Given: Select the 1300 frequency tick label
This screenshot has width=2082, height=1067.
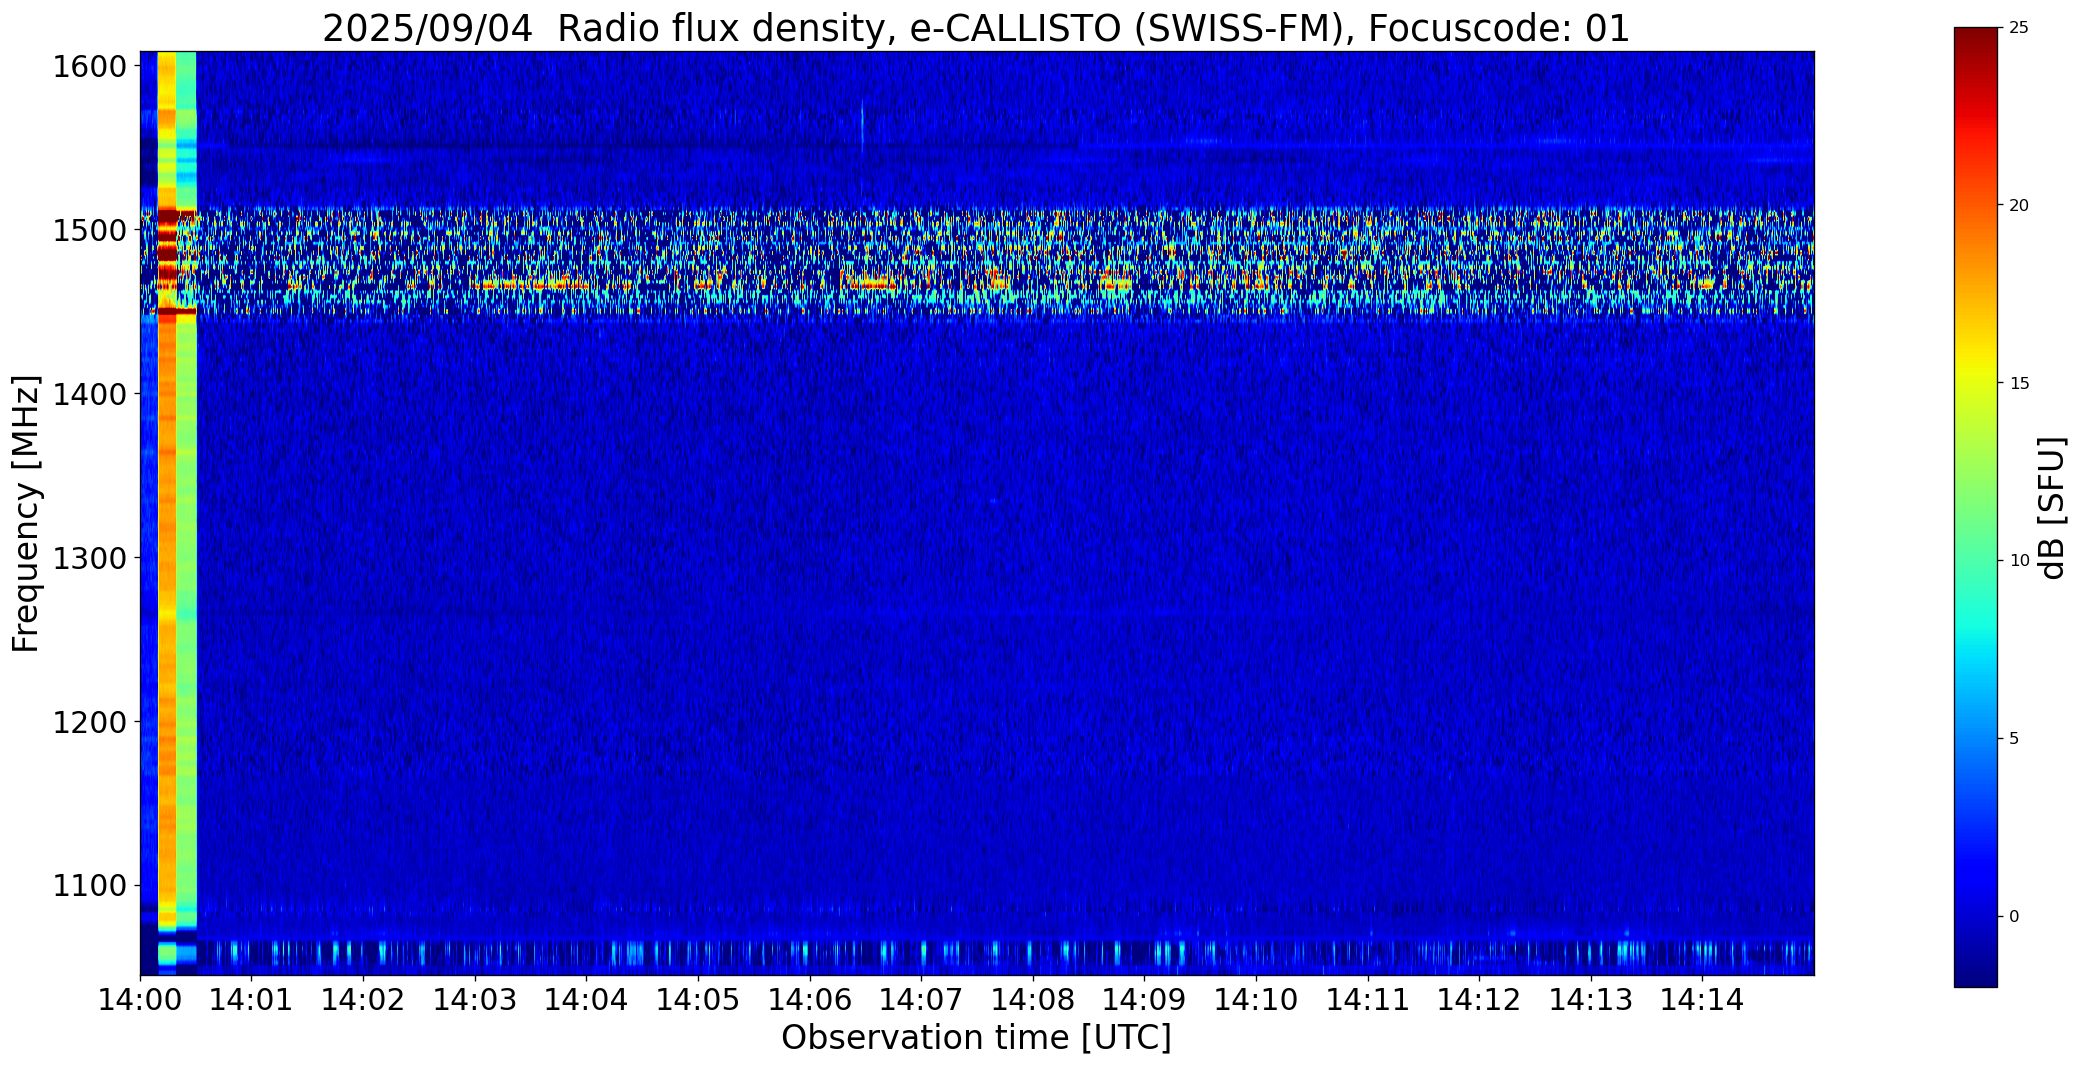Looking at the screenshot, I should click(90, 558).
